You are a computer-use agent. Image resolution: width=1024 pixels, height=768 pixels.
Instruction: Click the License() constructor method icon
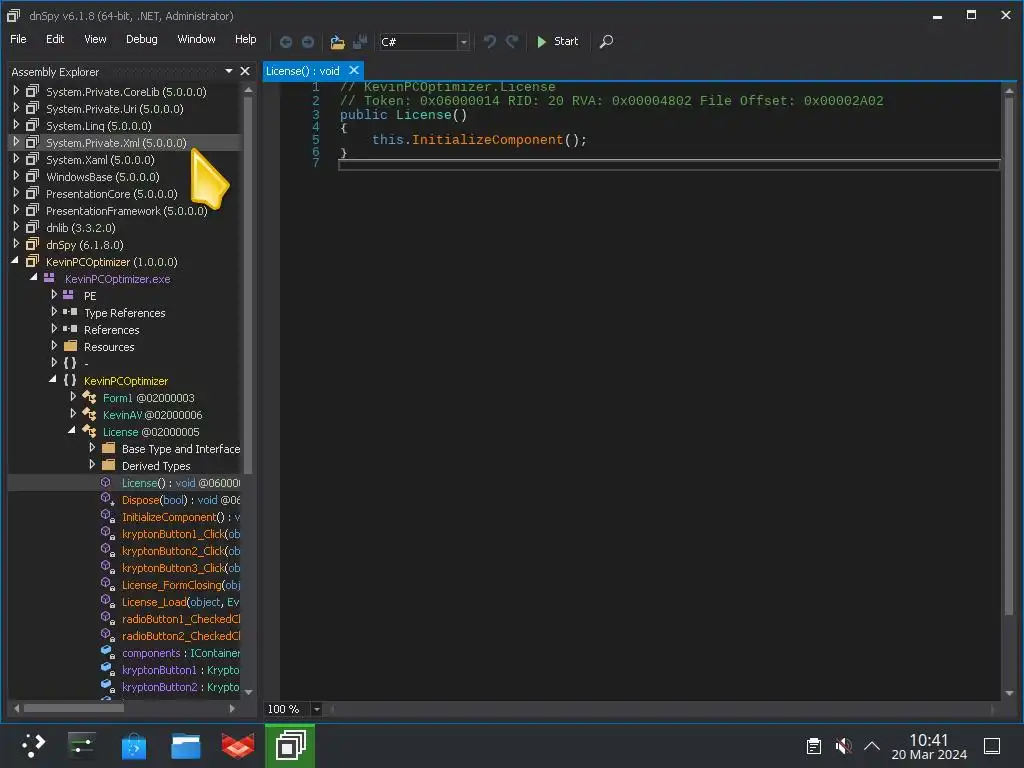pos(106,482)
